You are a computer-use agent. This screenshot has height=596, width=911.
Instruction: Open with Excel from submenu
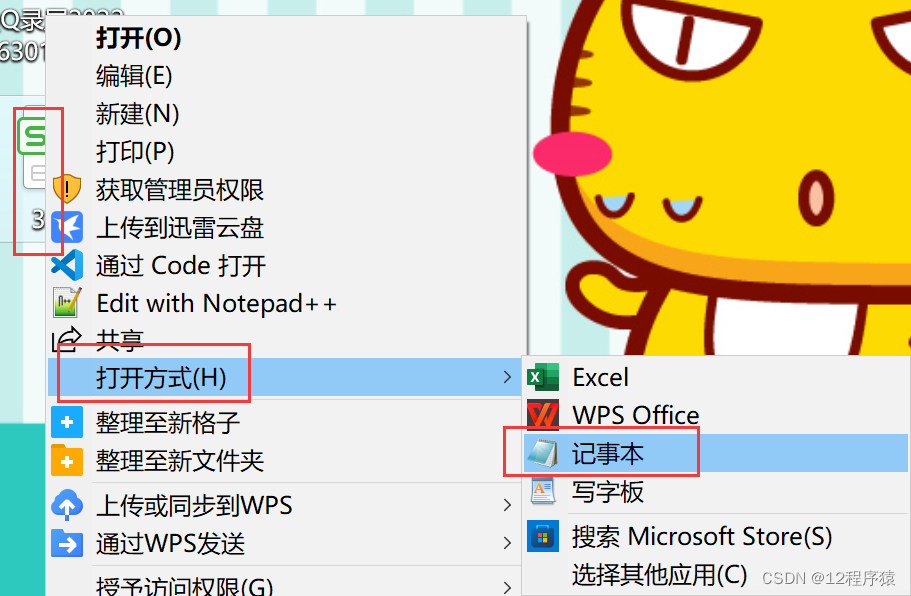[716, 377]
